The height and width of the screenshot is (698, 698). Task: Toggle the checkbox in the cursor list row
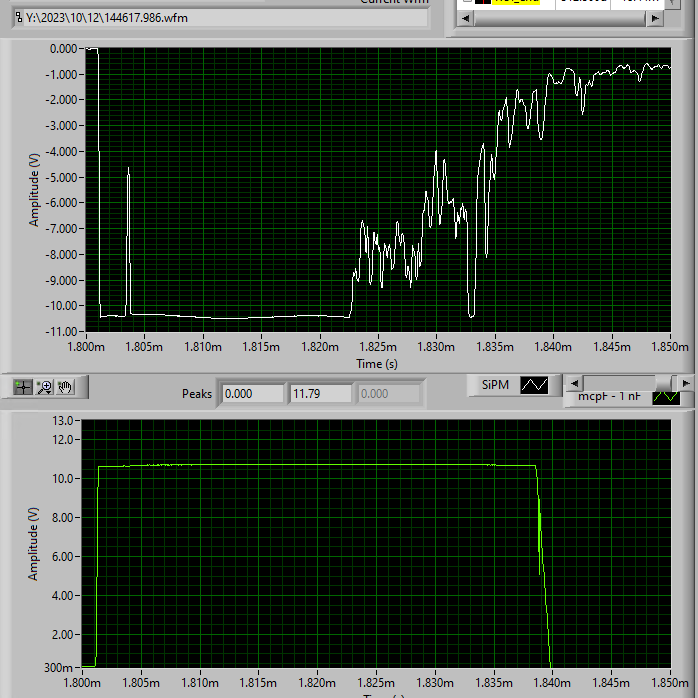[x=467, y=1]
